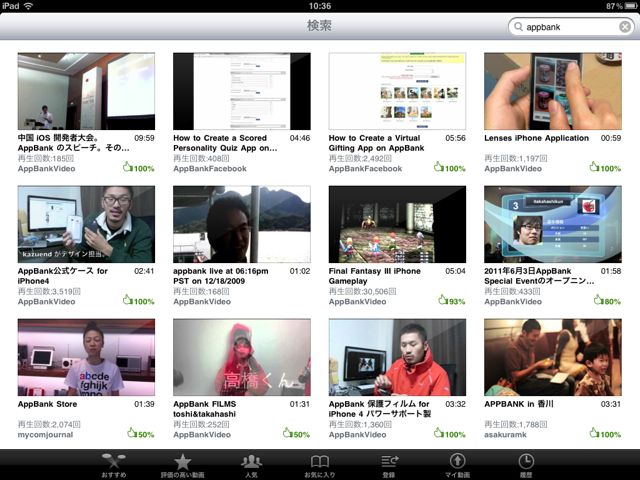Open the 中国 iOS 開発者大会 video thumbnail
The image size is (640, 480).
(x=86, y=91)
